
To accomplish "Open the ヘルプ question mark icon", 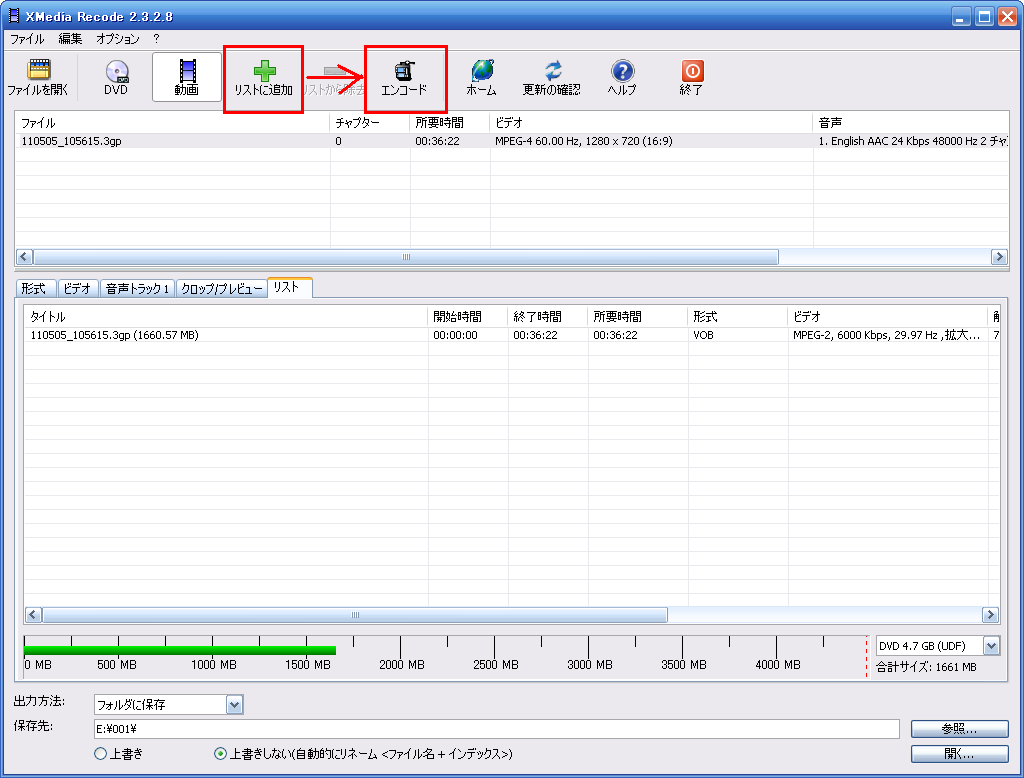I will (622, 70).
